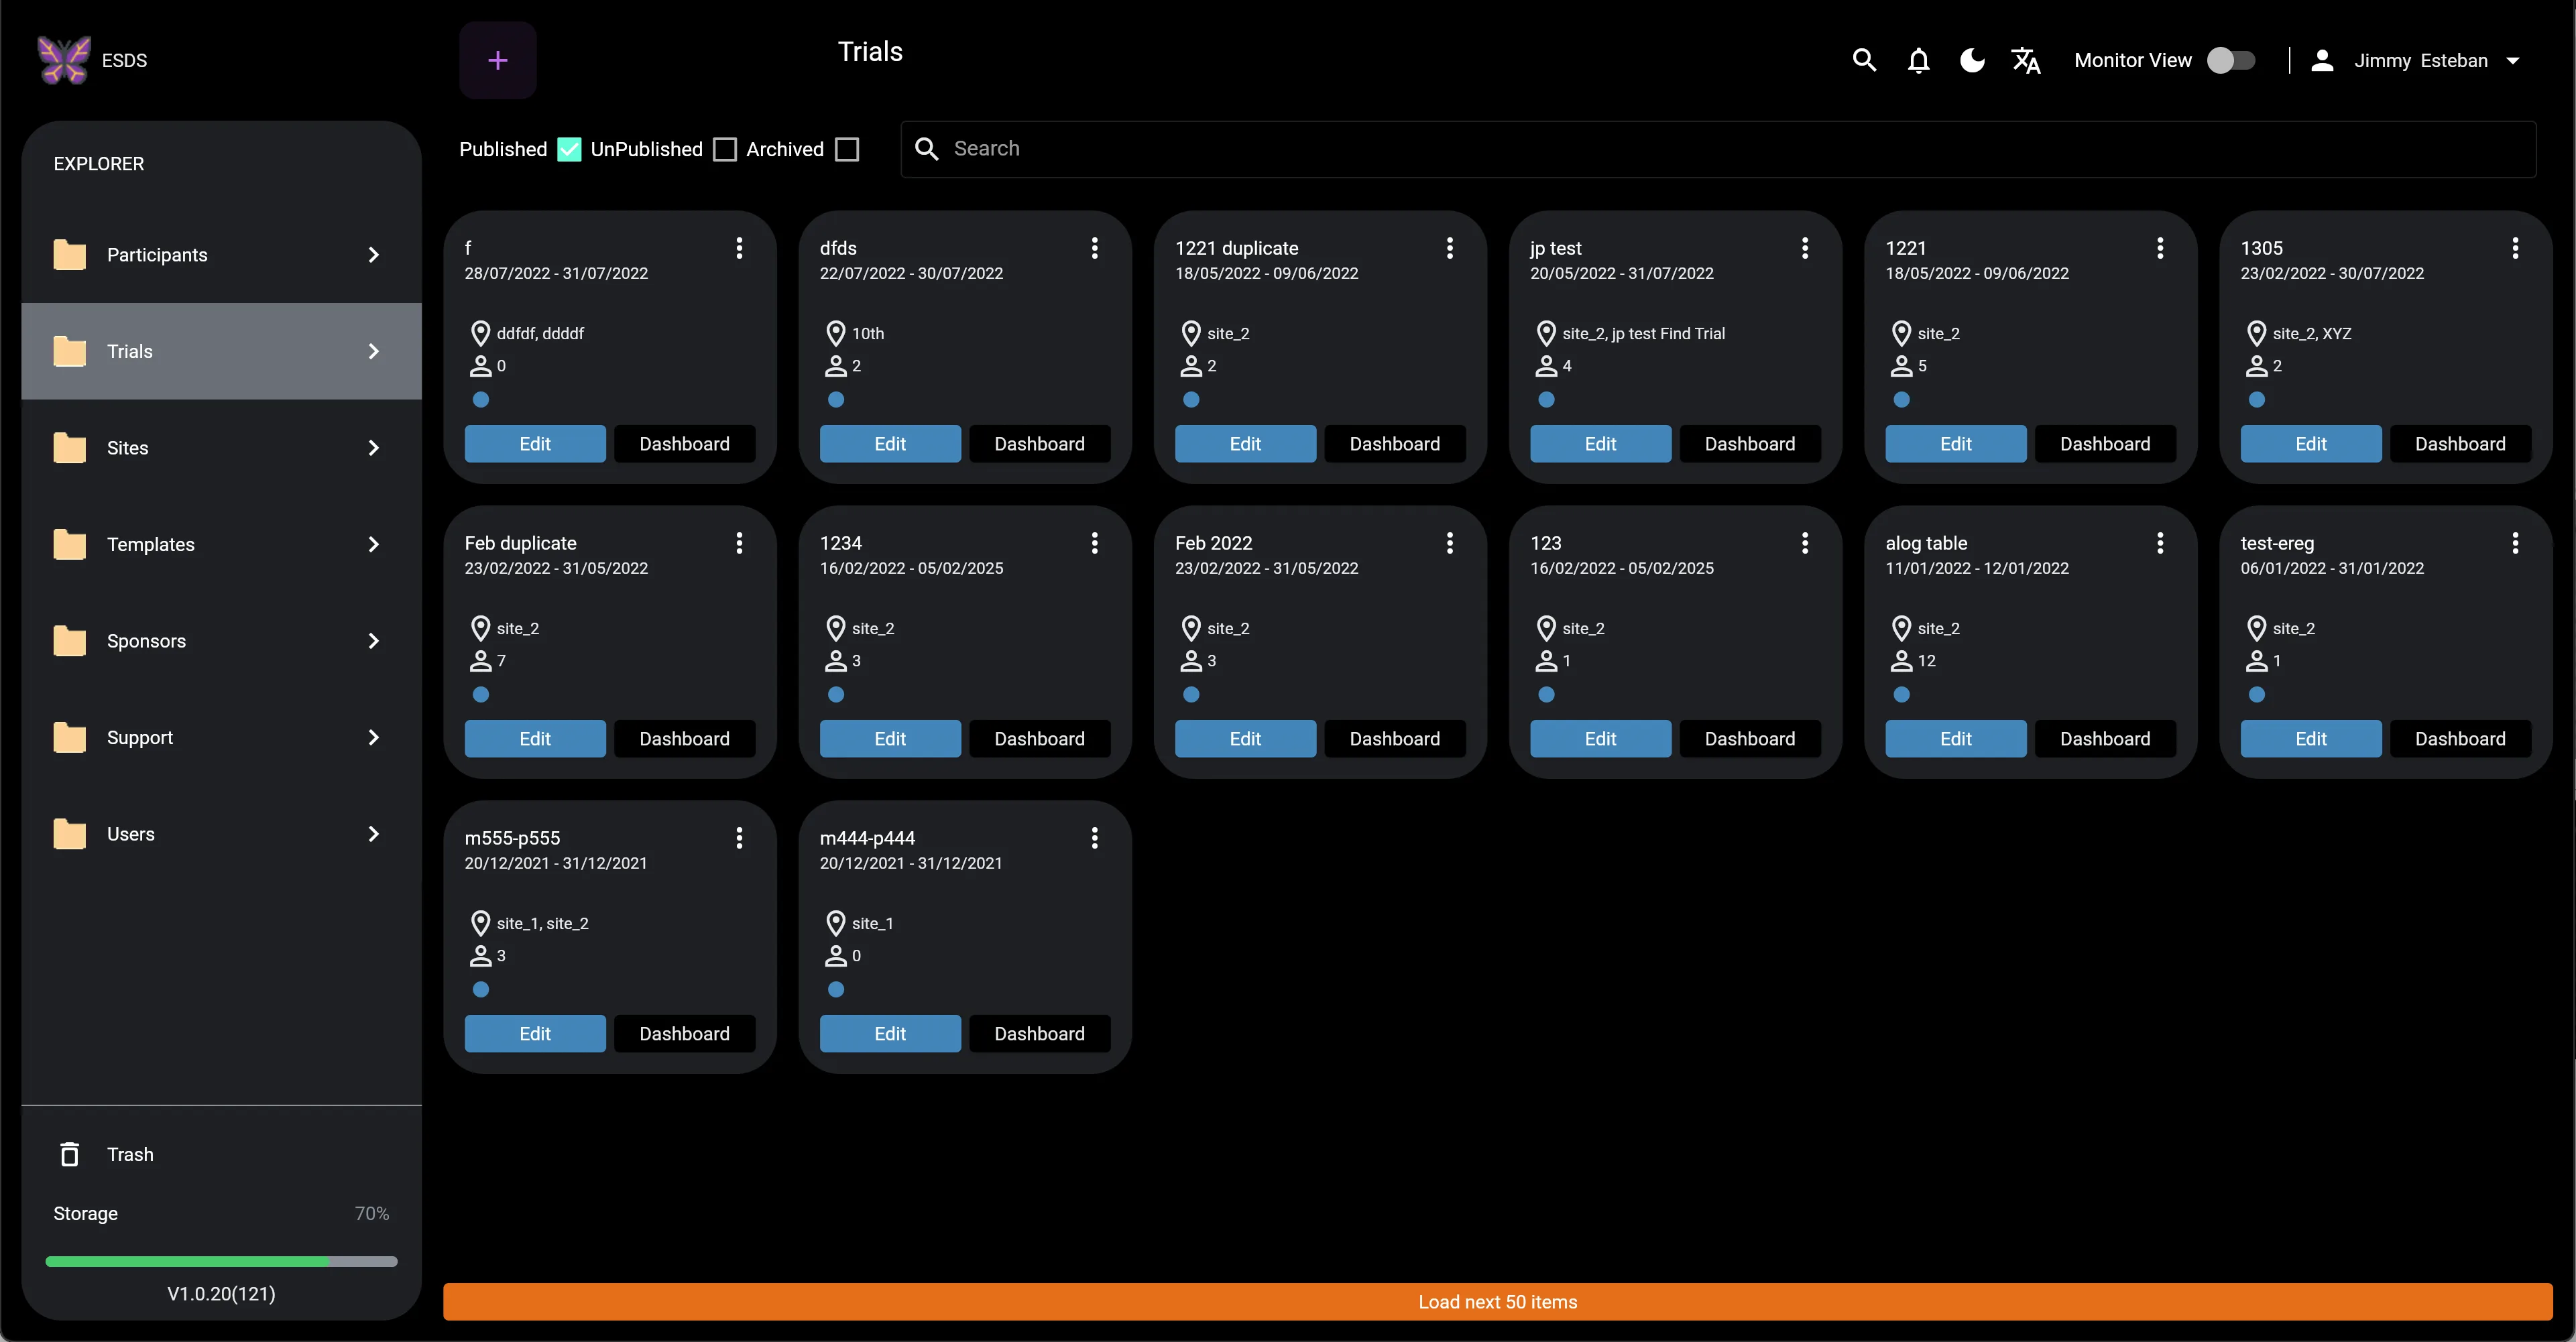Select Sites in the explorer

click(x=221, y=448)
